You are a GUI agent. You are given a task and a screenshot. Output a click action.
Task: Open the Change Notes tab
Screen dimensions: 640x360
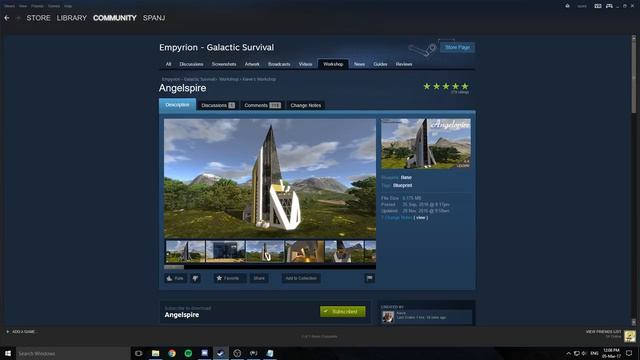306,105
